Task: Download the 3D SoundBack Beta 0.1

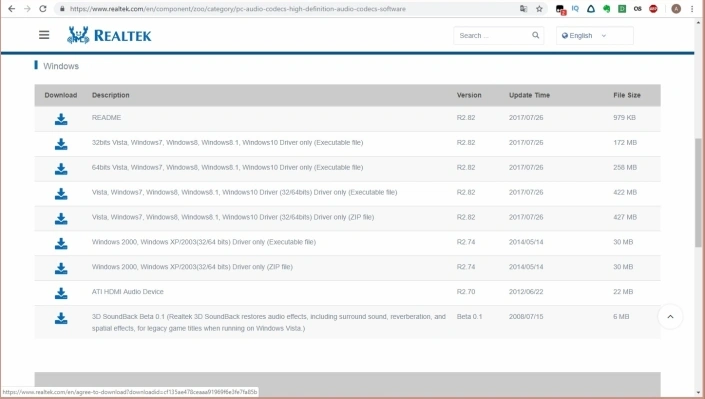Action: point(61,318)
